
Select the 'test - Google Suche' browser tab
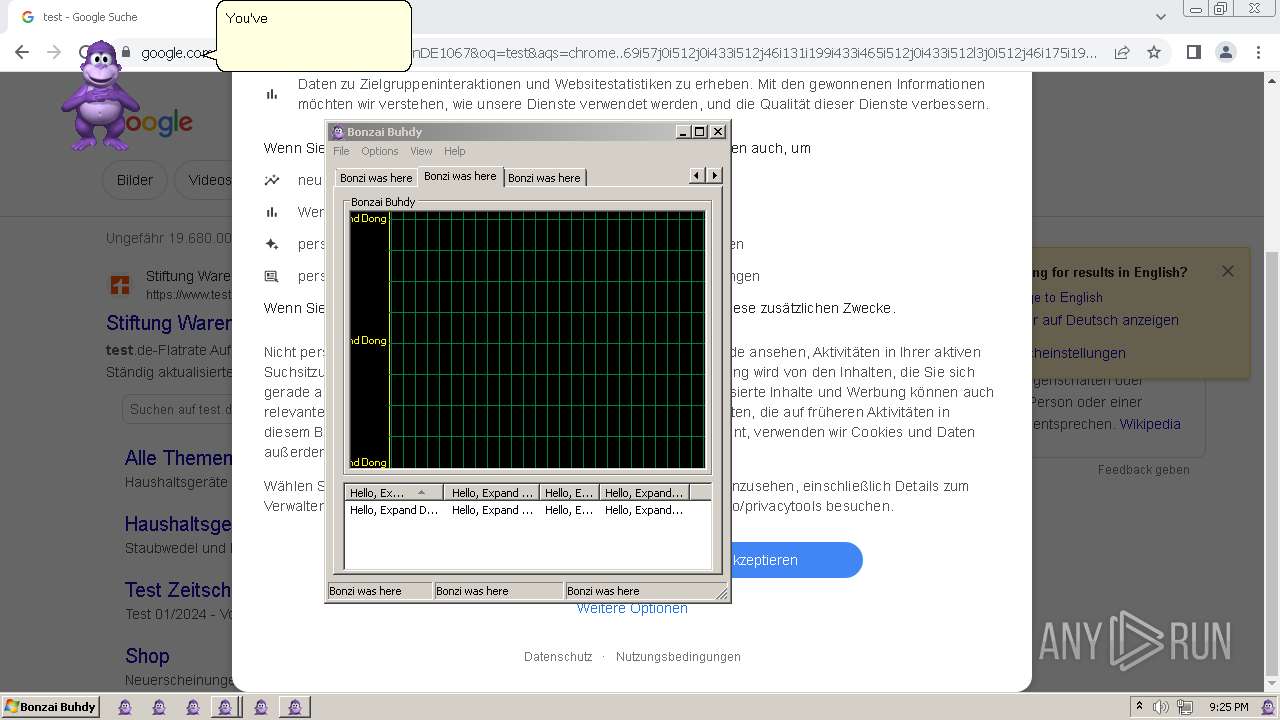[90, 17]
